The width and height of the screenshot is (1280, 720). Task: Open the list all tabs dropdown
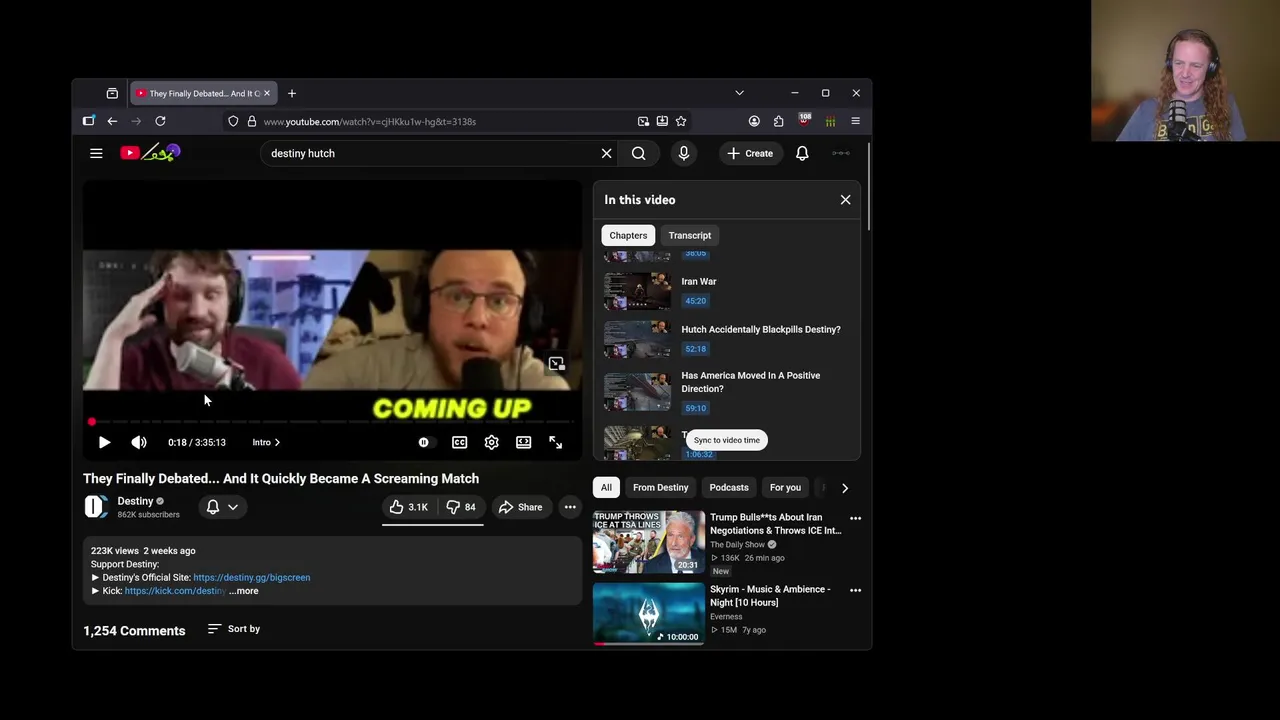click(739, 93)
